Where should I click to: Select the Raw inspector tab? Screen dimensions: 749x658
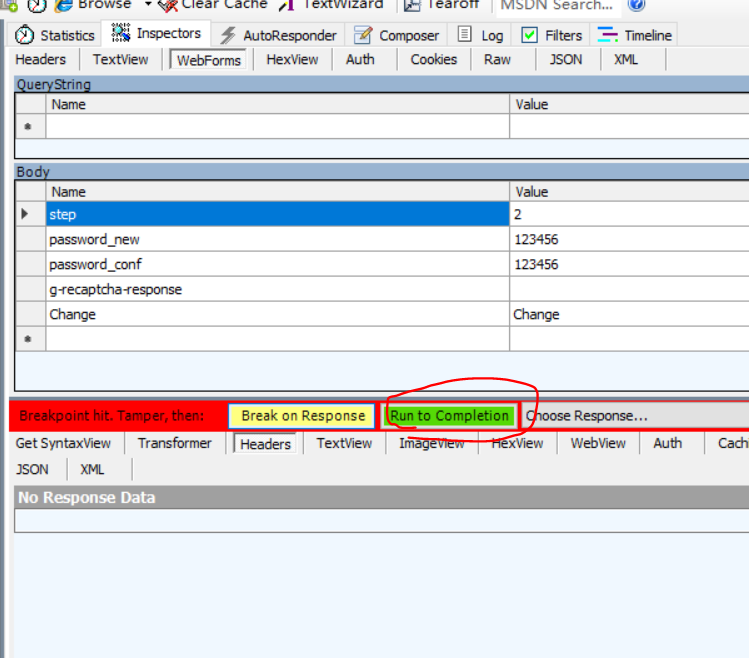click(497, 60)
